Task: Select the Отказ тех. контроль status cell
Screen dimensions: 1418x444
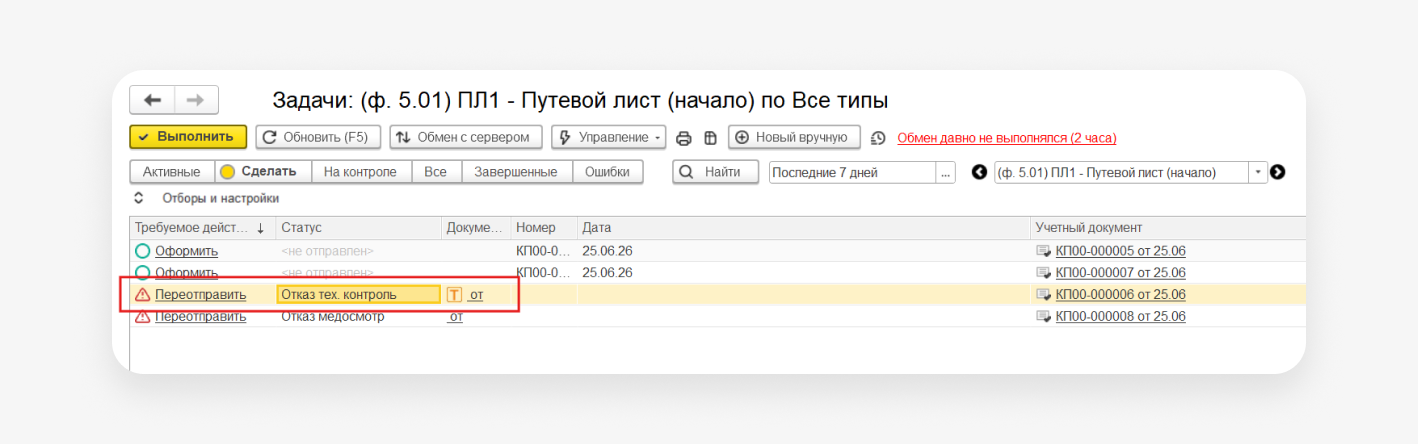Action: (359, 294)
